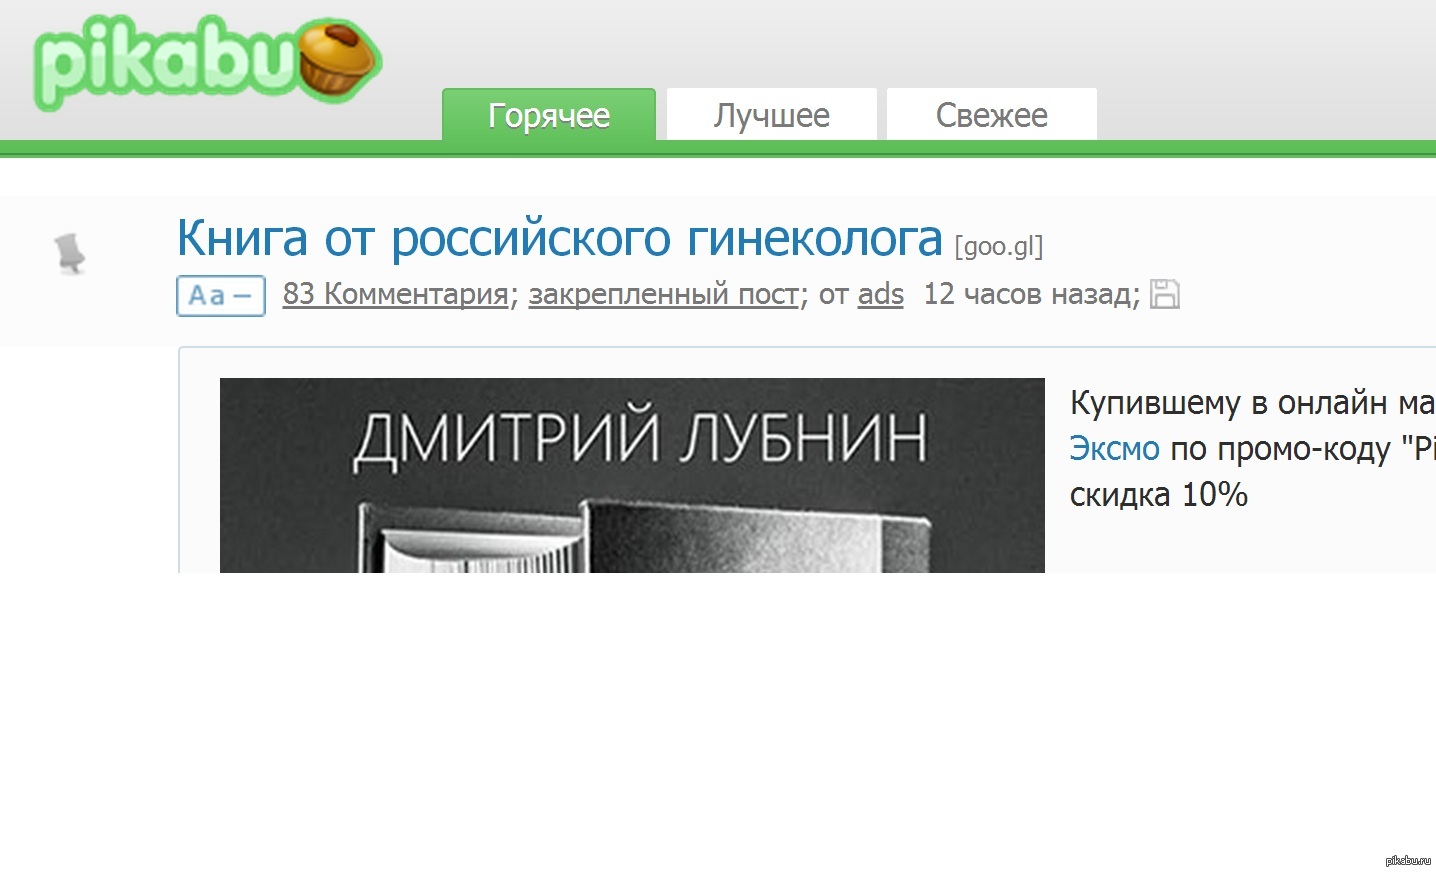Open the Лучшее tab
The height and width of the screenshot is (872, 1436).
771,115
